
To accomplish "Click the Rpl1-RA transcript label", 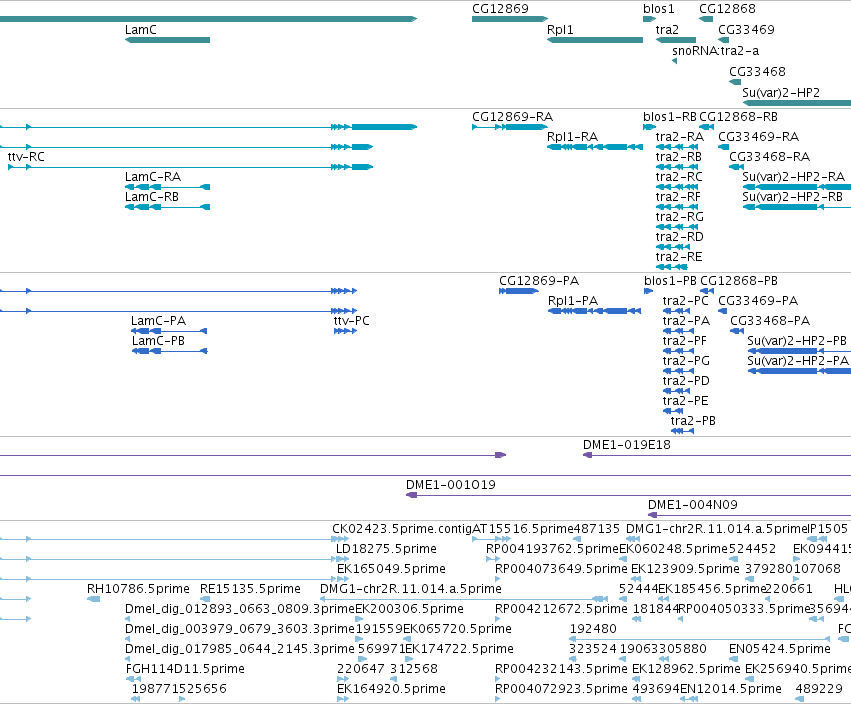I will click(x=573, y=137).
